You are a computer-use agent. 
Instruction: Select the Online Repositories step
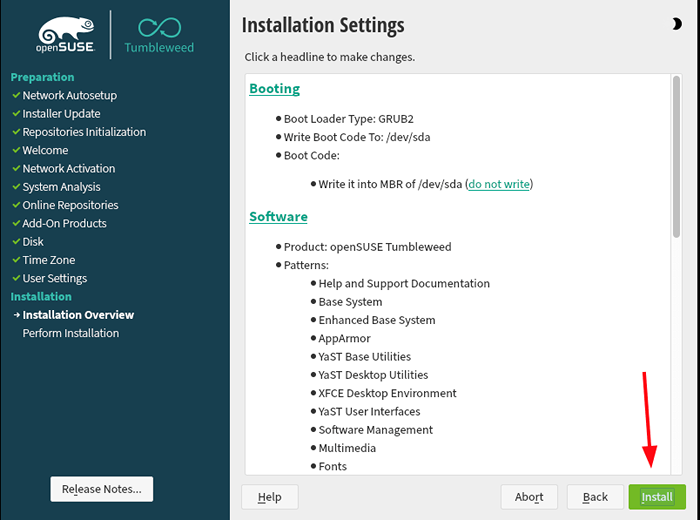[70, 205]
